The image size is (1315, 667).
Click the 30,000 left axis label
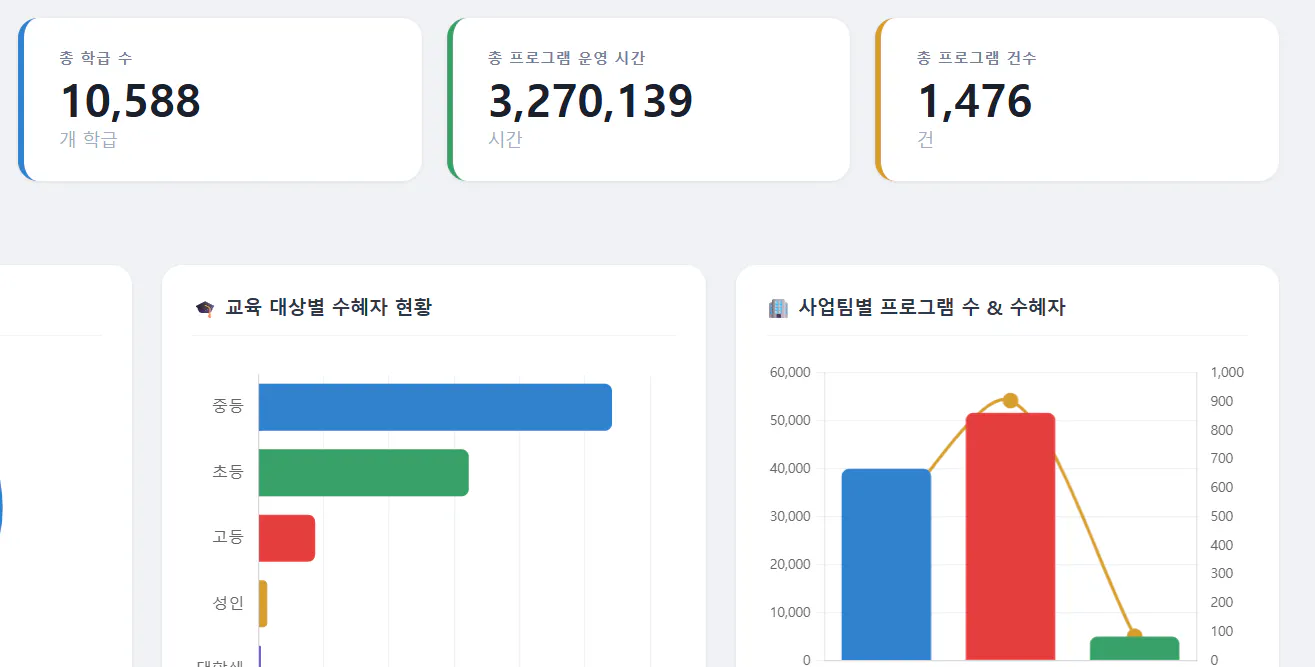point(790,516)
